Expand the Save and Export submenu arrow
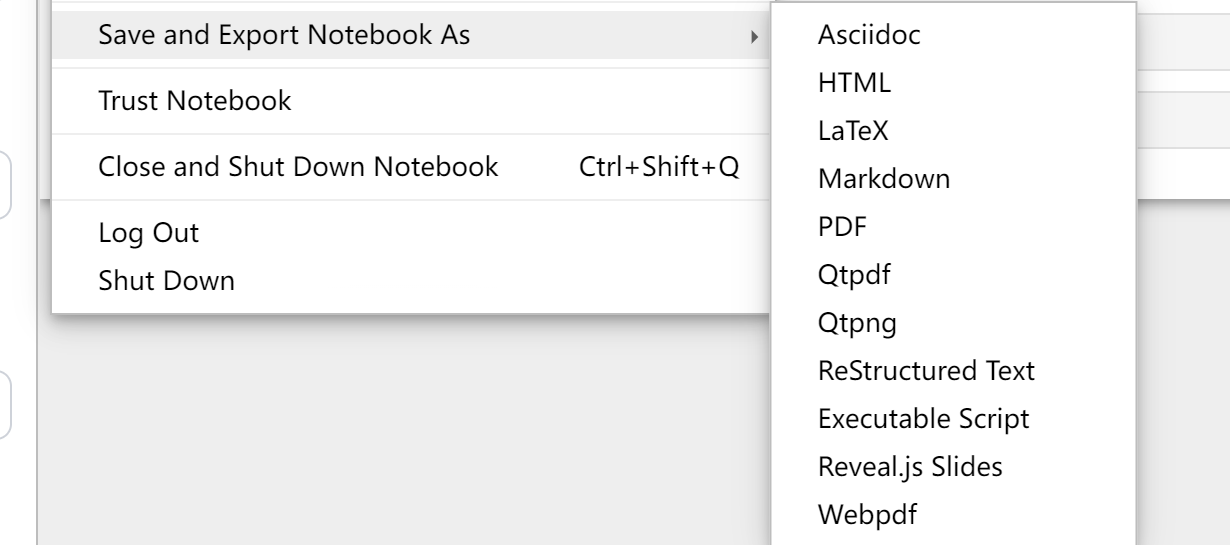This screenshot has height=545, width=1230. click(753, 36)
